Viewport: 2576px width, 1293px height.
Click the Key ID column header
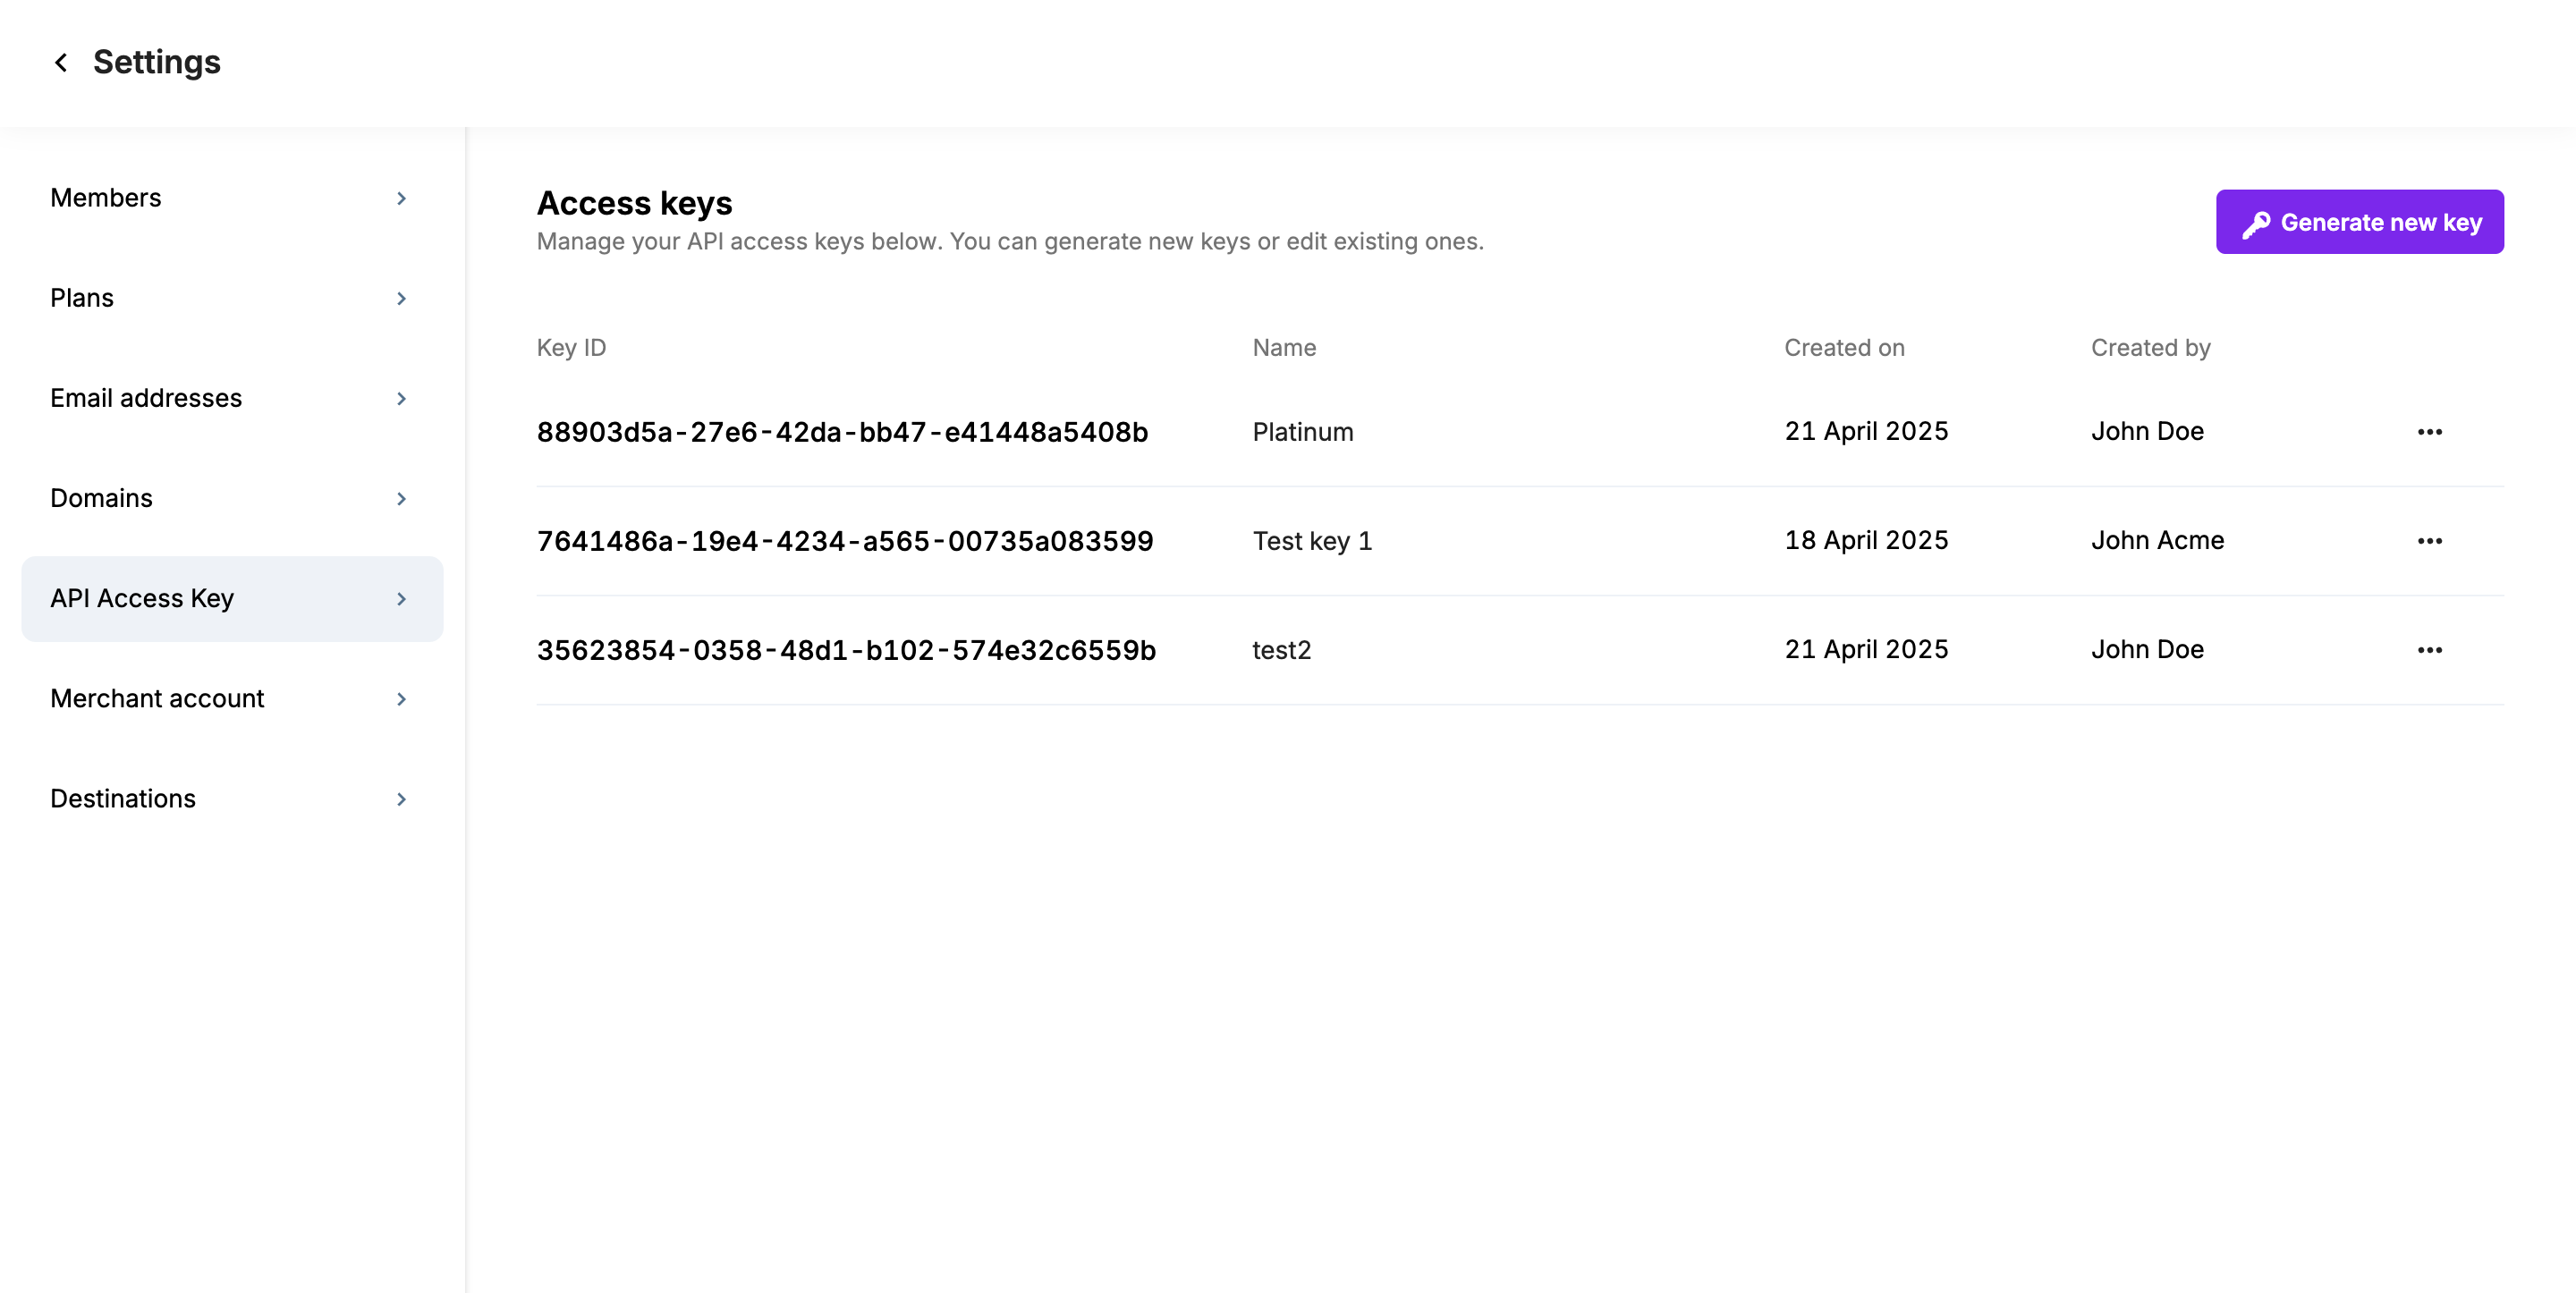pos(571,348)
